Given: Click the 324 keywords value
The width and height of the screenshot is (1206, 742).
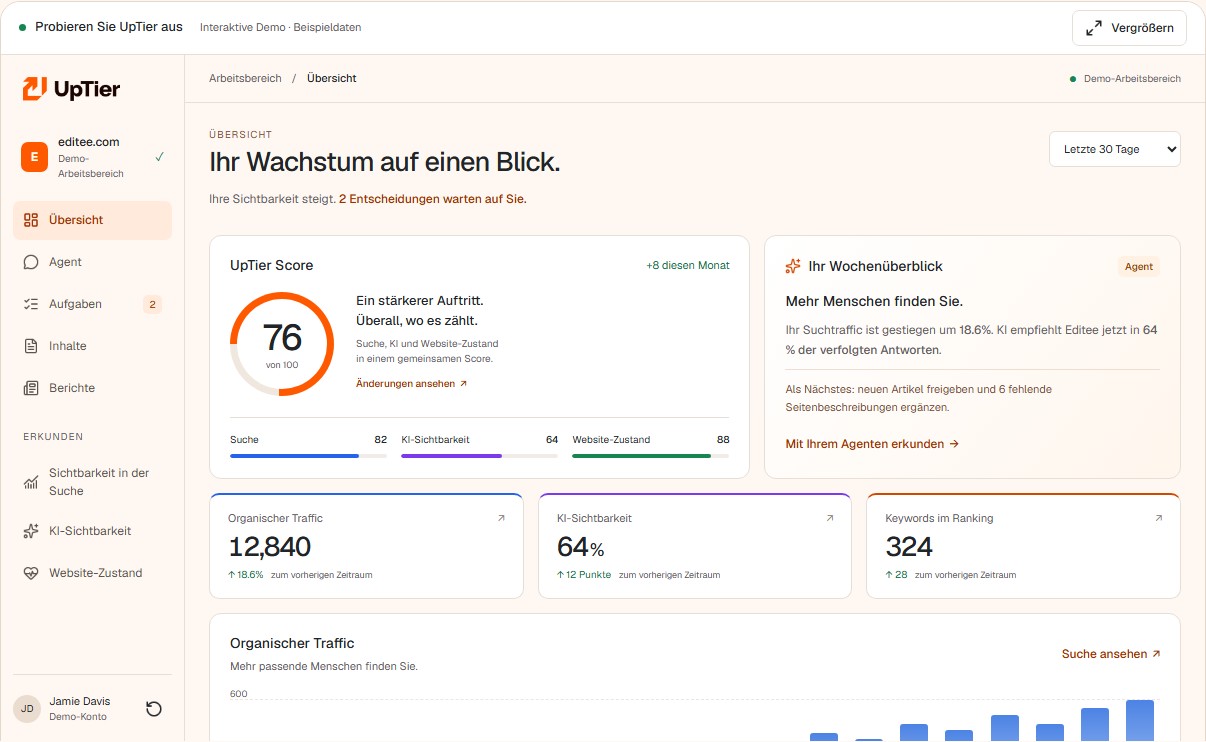Looking at the screenshot, I should click(x=909, y=547).
